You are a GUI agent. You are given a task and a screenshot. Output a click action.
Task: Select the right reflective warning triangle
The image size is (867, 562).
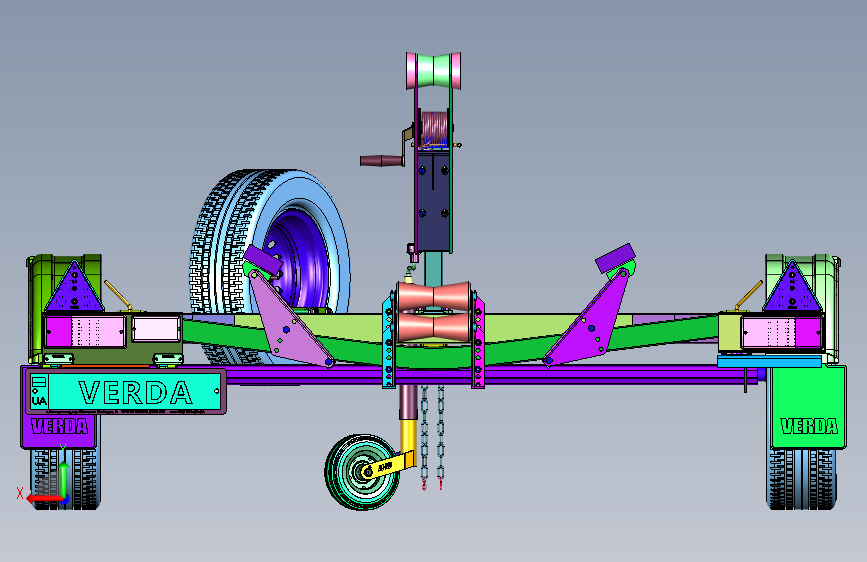(792, 287)
